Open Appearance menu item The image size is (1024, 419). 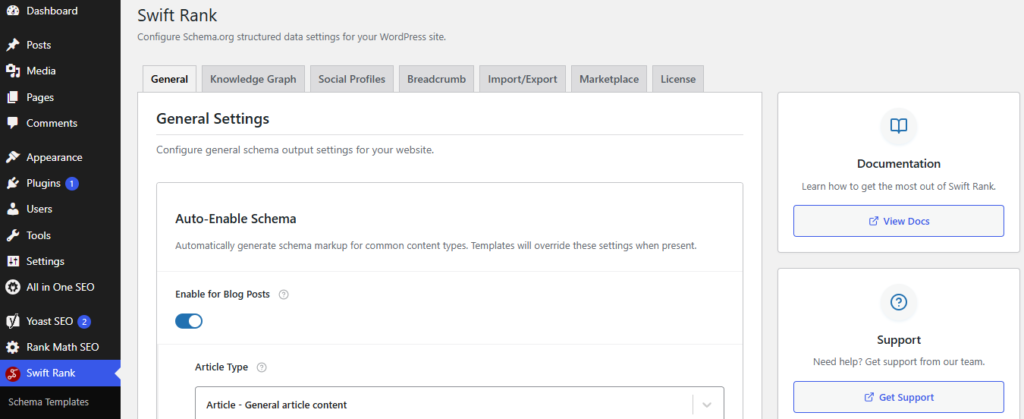pyautogui.click(x=60, y=157)
